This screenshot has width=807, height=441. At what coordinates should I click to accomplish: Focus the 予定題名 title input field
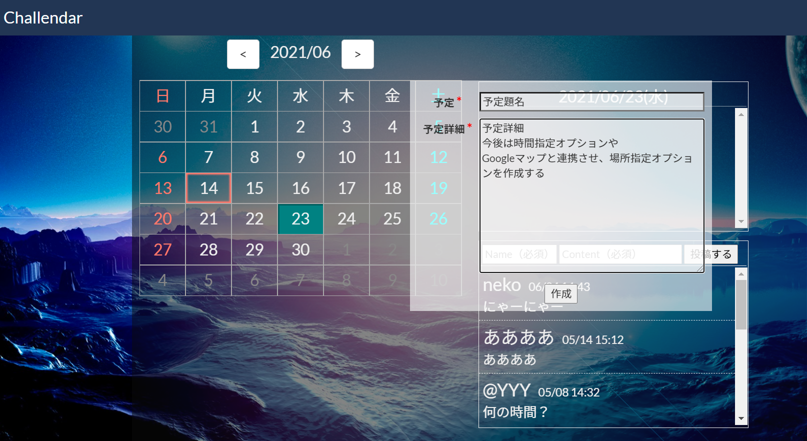tap(592, 101)
